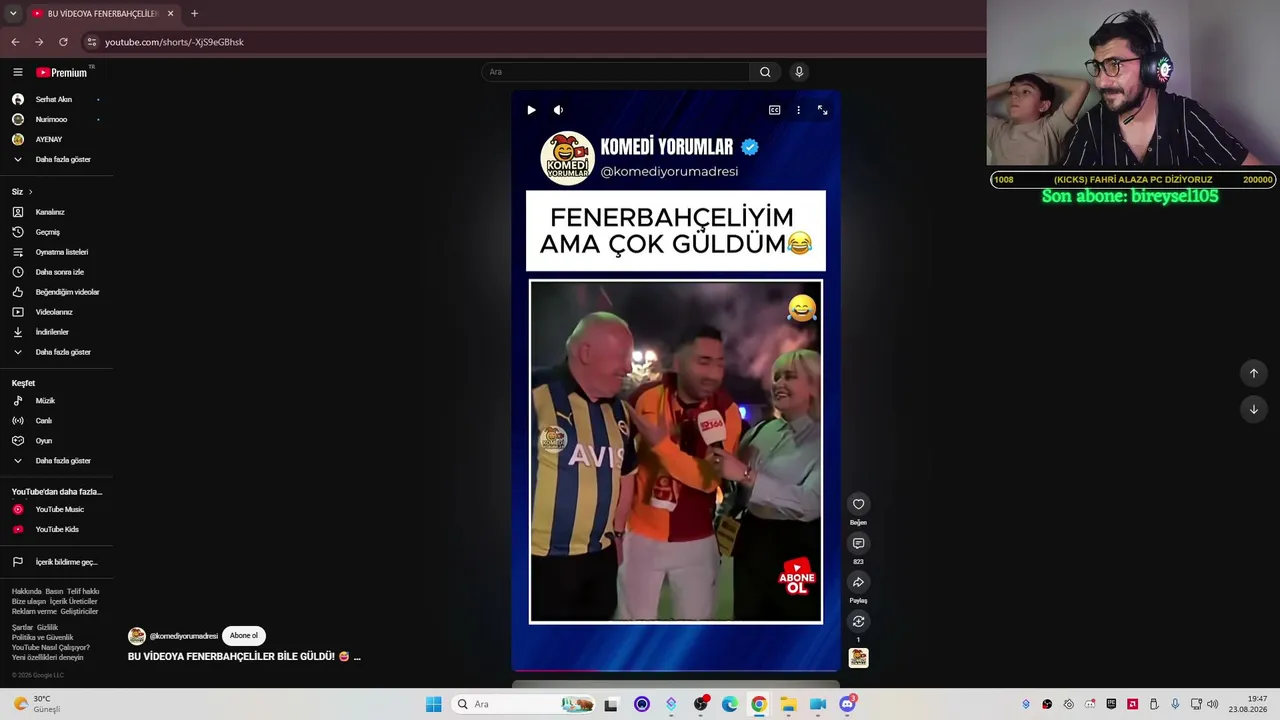Open File Explorer from the taskbar
Viewport: 1280px width, 720px height.
point(788,704)
